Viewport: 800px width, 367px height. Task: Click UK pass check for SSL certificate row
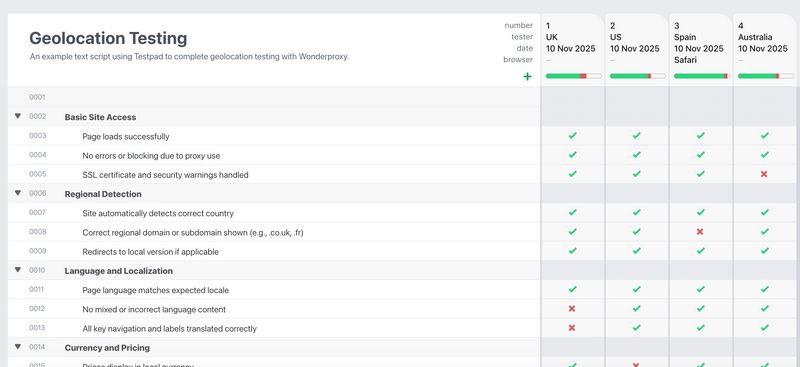click(572, 174)
